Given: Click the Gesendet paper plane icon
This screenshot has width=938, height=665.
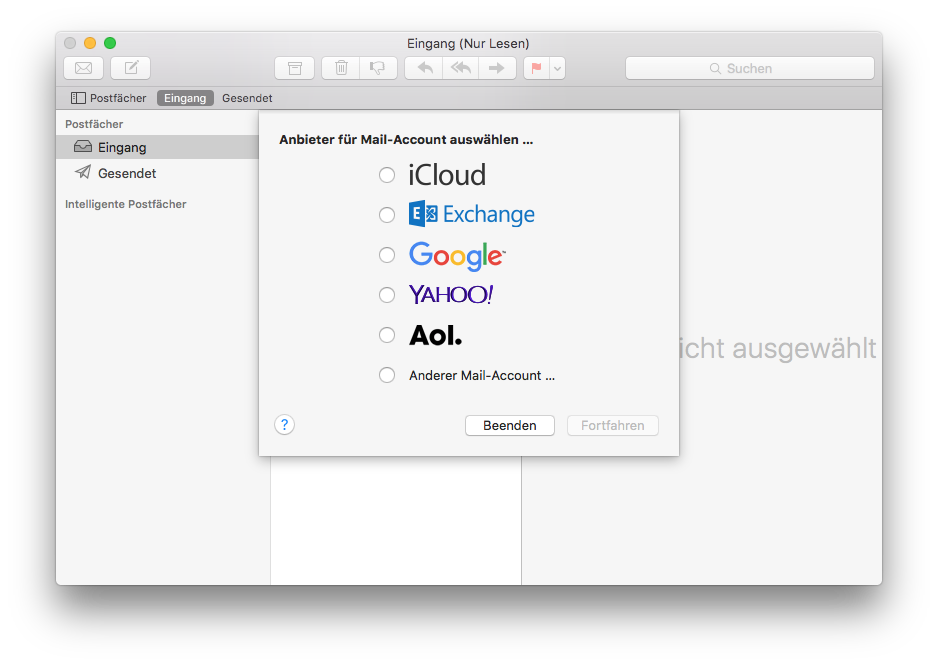Looking at the screenshot, I should (83, 172).
